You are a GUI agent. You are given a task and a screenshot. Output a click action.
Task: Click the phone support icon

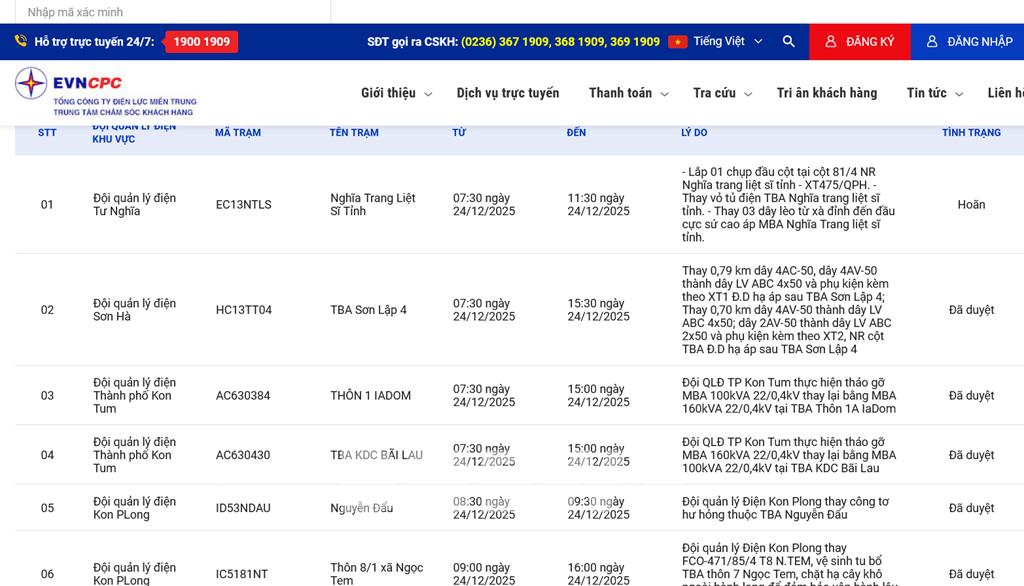pos(20,42)
